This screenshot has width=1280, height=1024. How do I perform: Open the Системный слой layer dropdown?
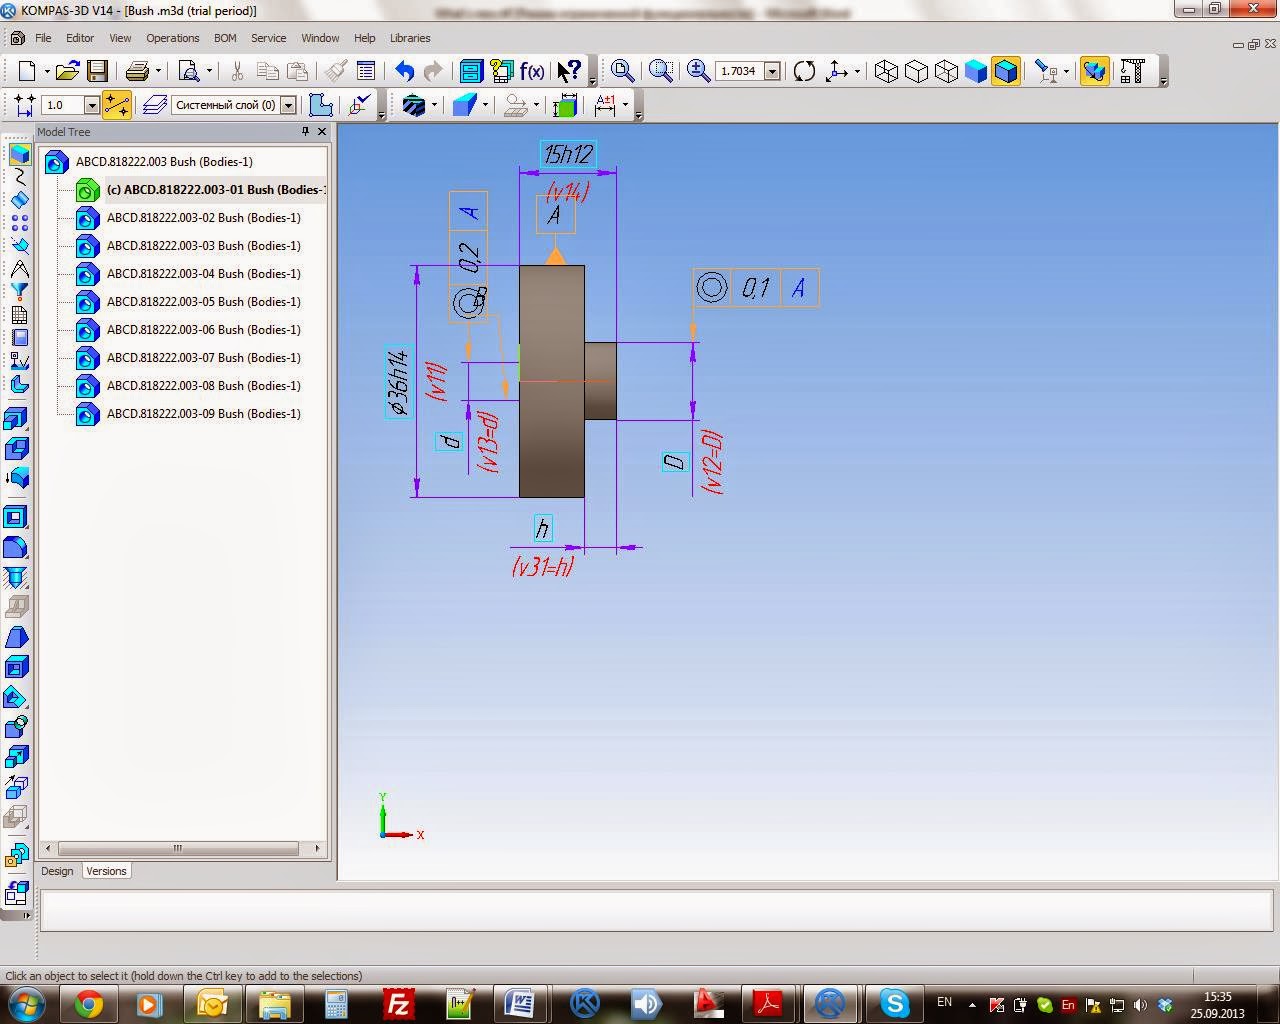[289, 104]
